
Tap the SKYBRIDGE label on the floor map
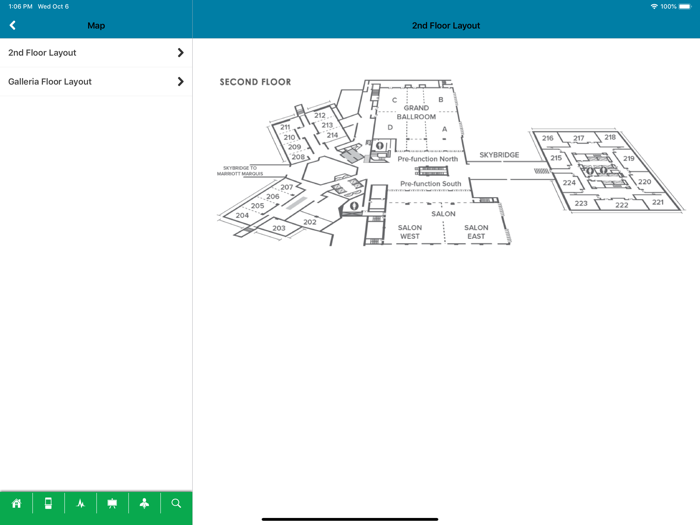coord(499,155)
